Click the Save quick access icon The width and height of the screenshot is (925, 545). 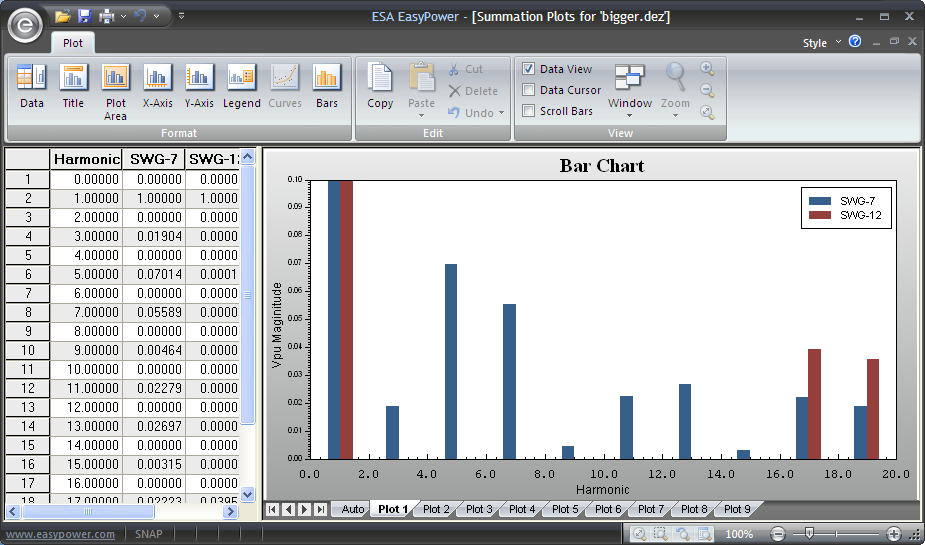pos(84,16)
